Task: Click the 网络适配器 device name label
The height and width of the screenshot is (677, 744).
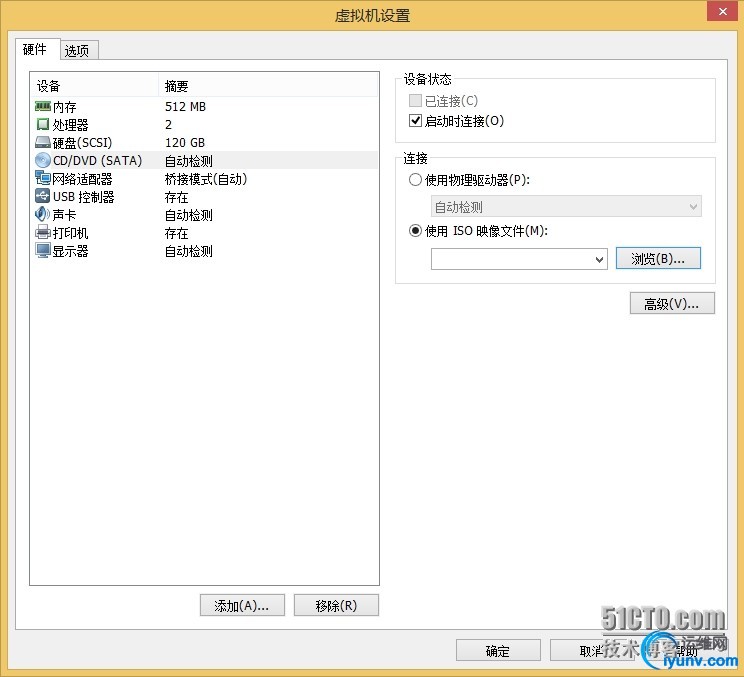Action: (x=83, y=179)
